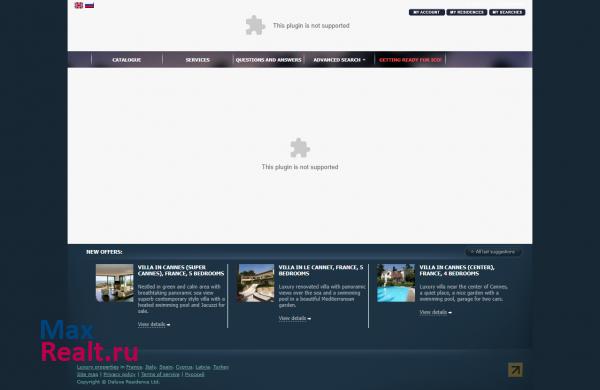The image size is (600, 390).
Task: Open the Spain footer link
Action: (x=166, y=367)
